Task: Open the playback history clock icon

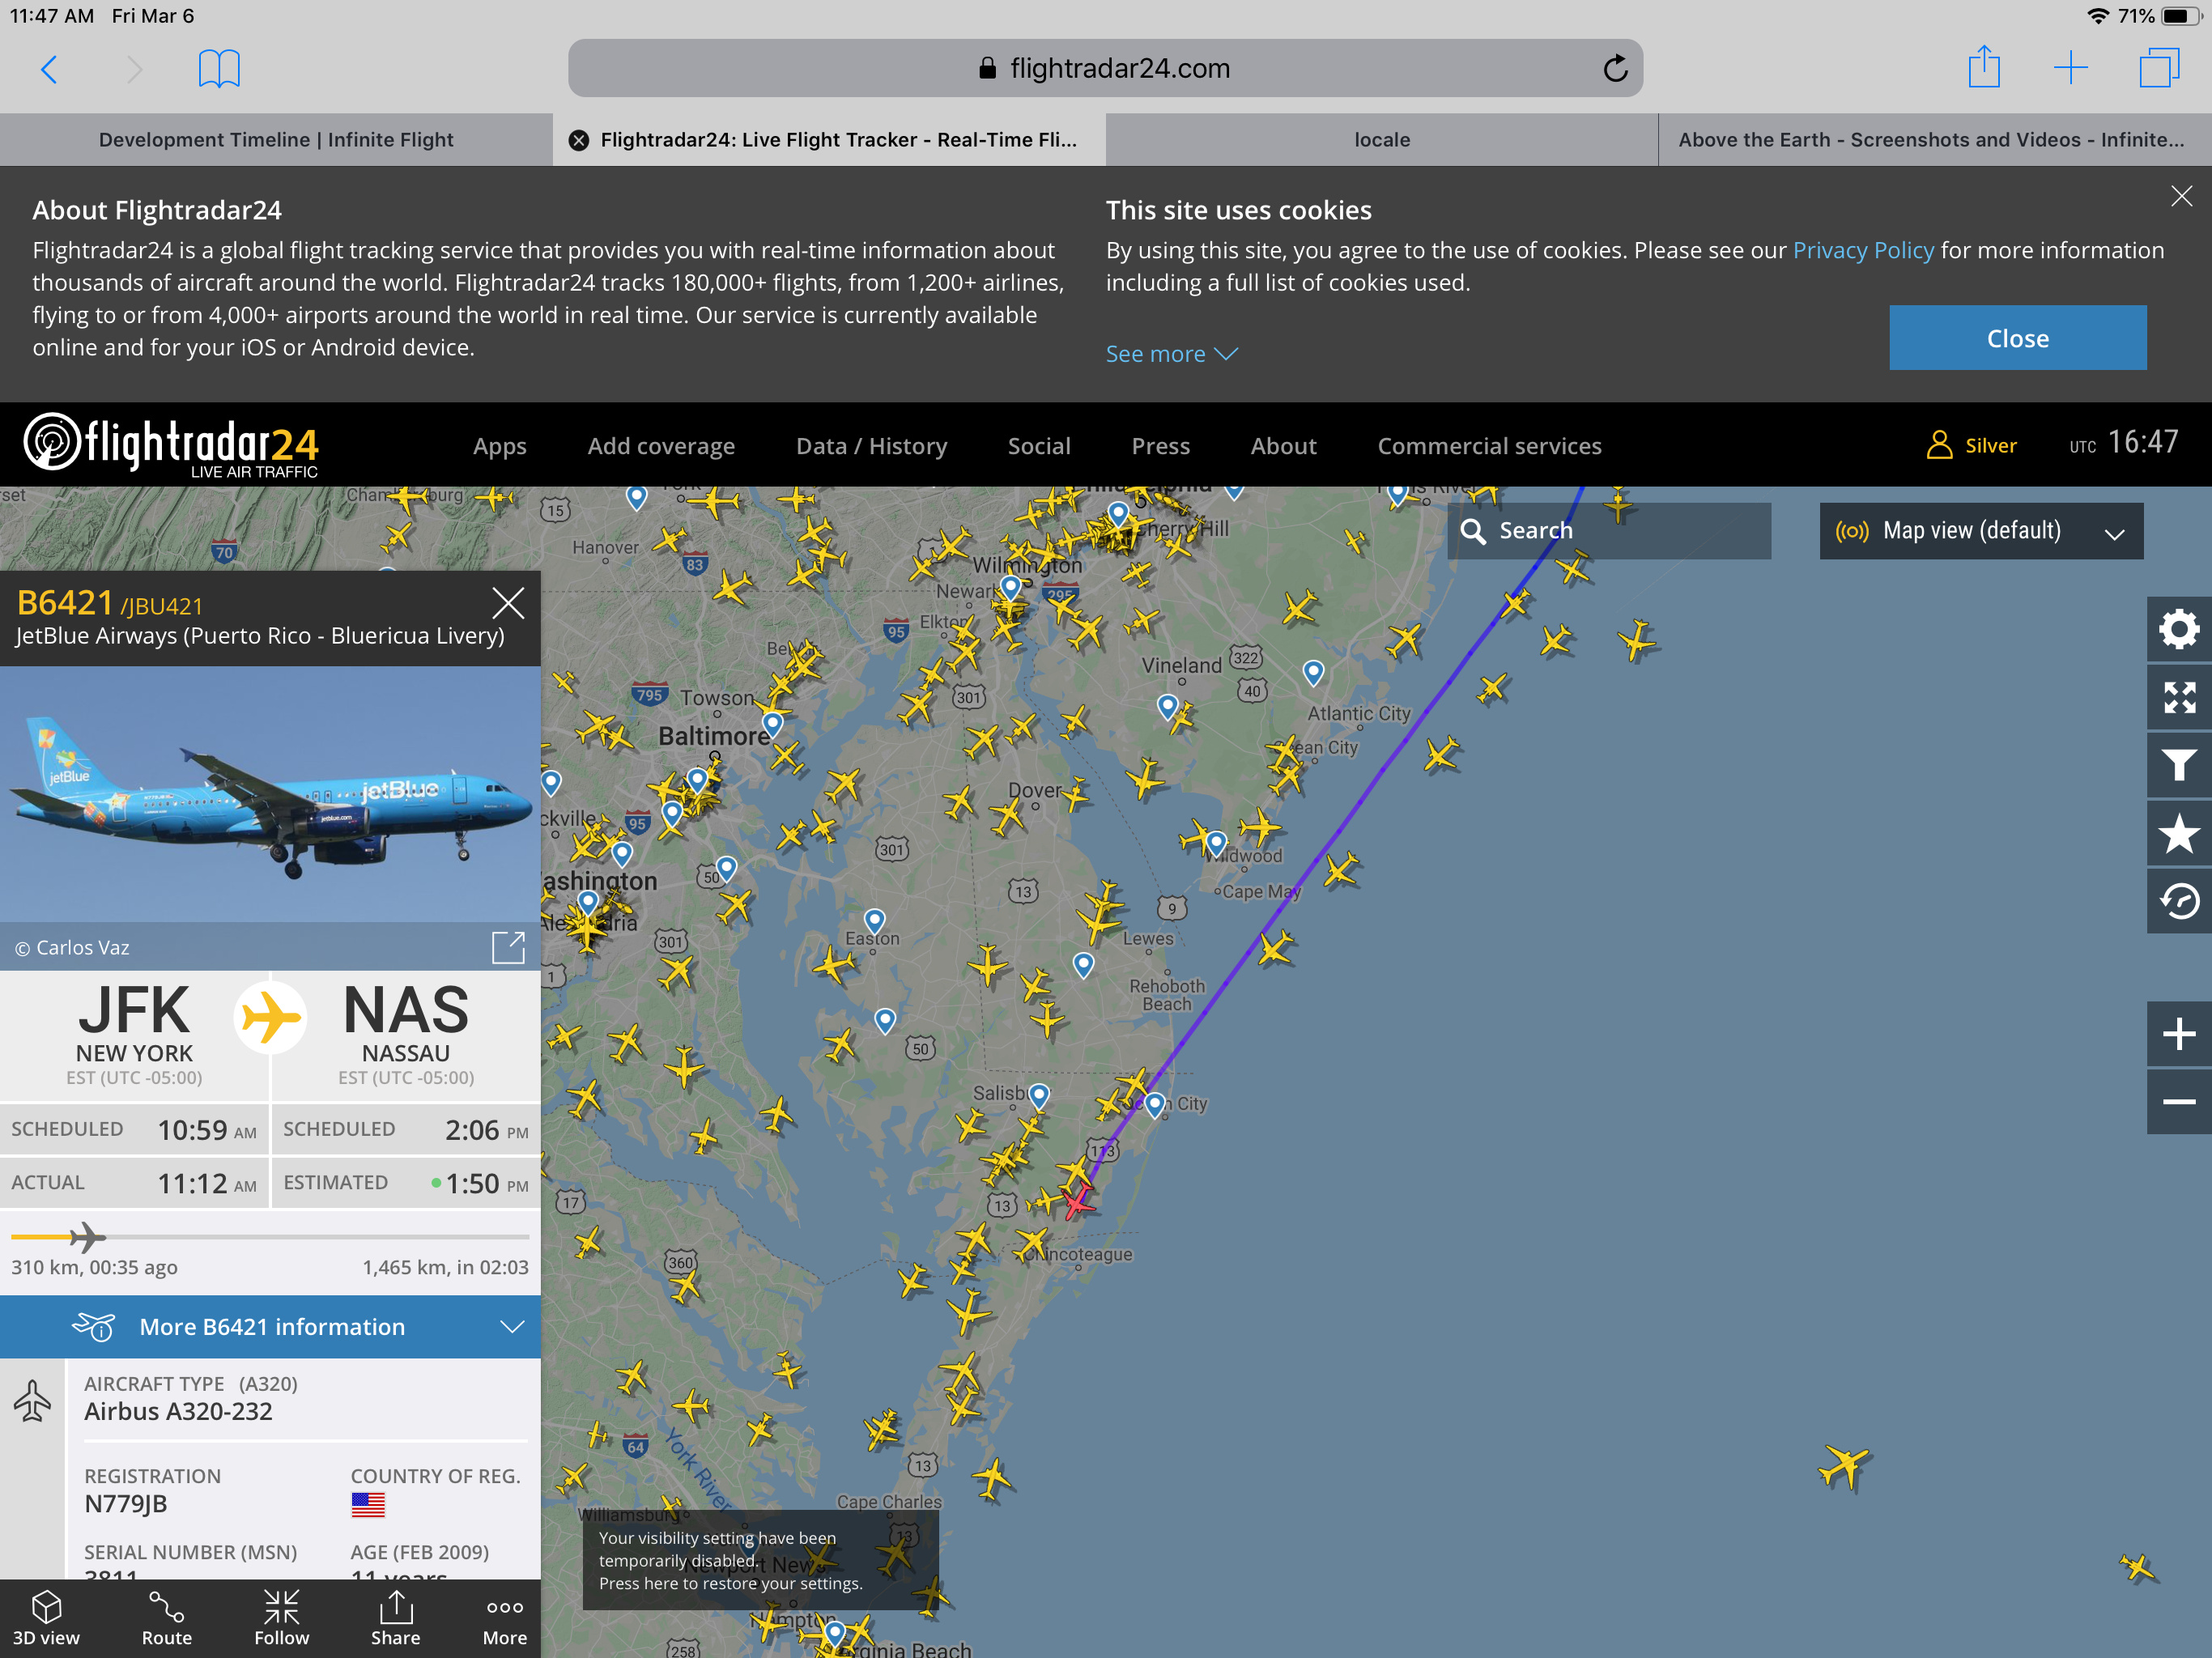Action: (x=2178, y=901)
